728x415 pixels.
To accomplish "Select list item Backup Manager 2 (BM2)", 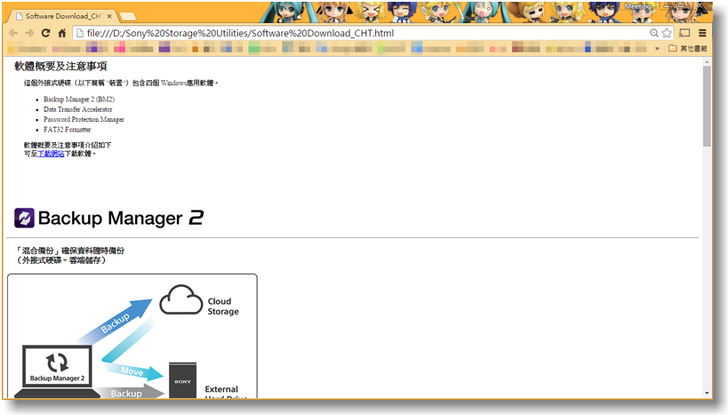I will point(79,99).
